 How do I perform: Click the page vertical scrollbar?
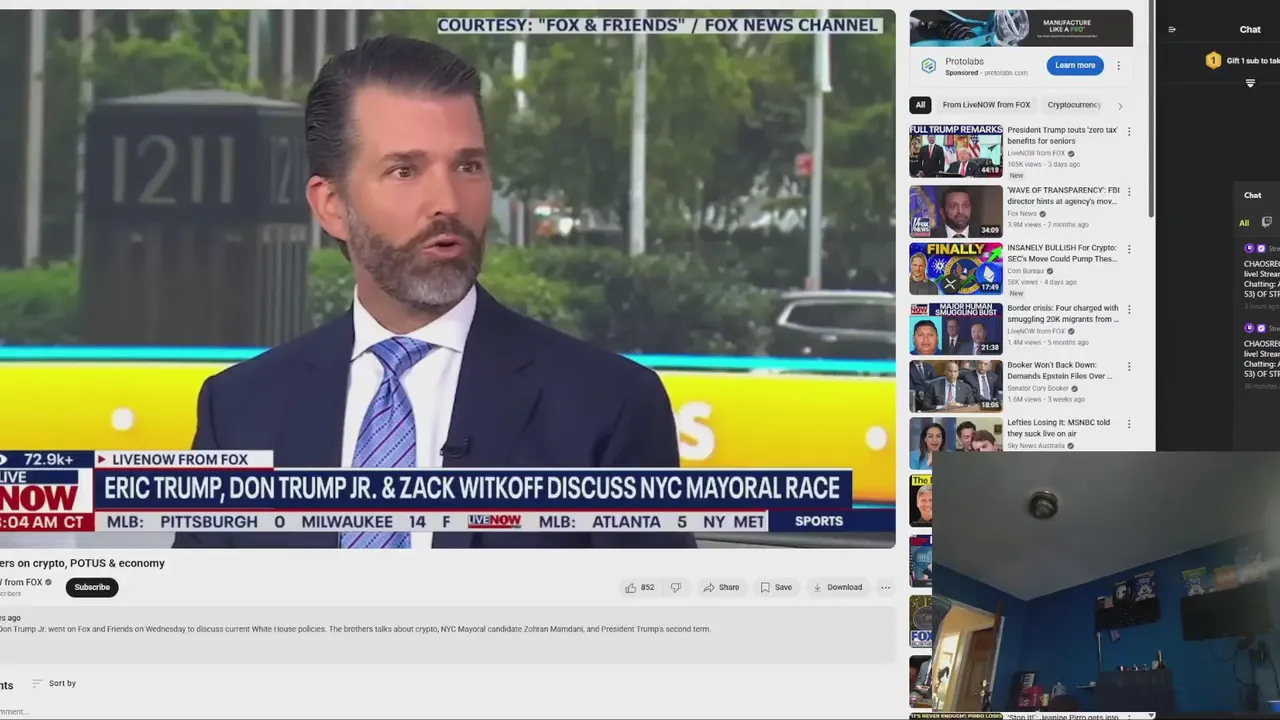pyautogui.click(x=1151, y=110)
